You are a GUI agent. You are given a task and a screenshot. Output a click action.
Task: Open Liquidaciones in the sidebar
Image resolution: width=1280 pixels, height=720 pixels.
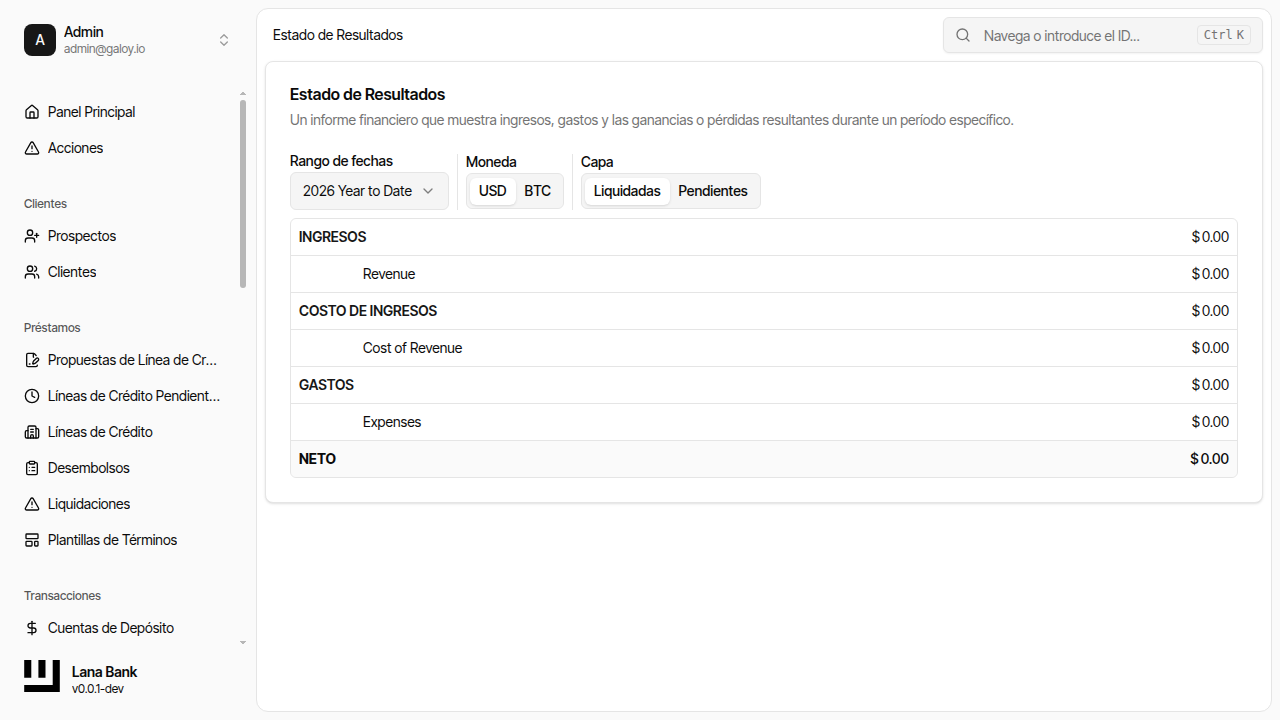pyautogui.click(x=89, y=504)
